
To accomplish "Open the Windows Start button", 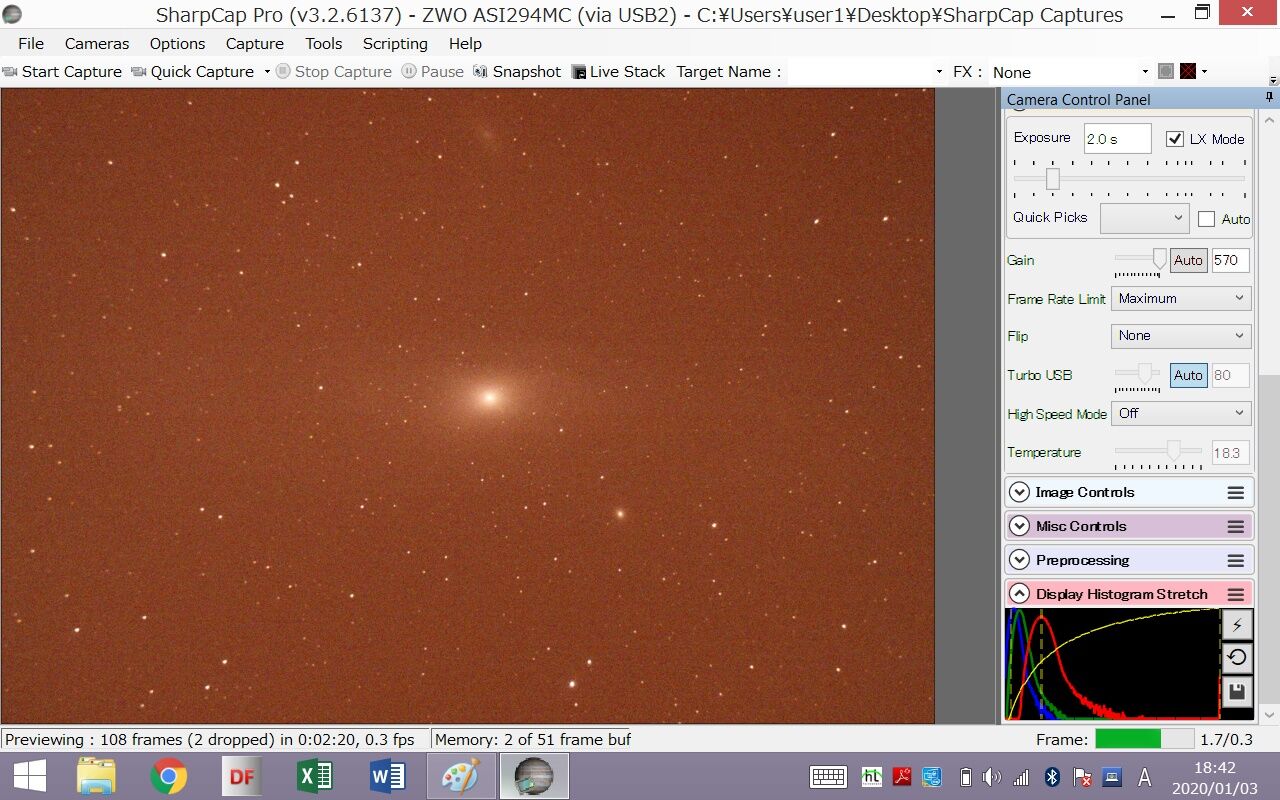I will (x=29, y=776).
